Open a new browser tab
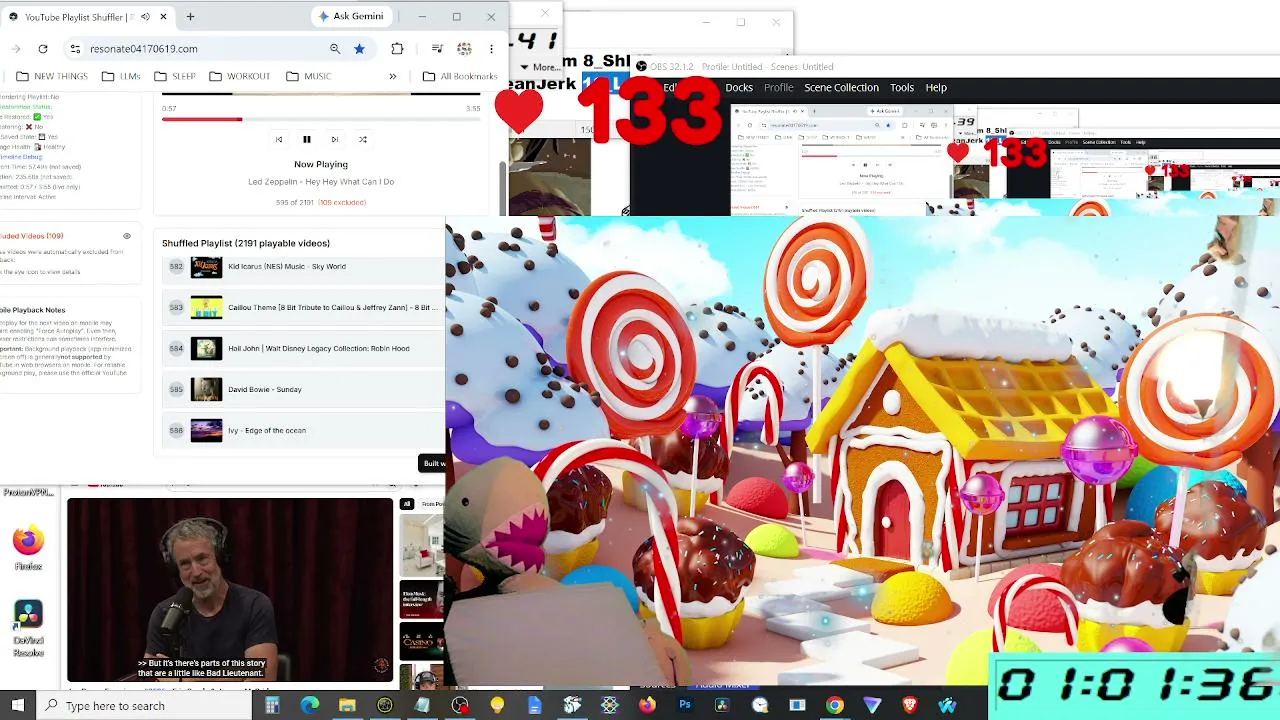Image resolution: width=1280 pixels, height=720 pixels. (x=190, y=17)
